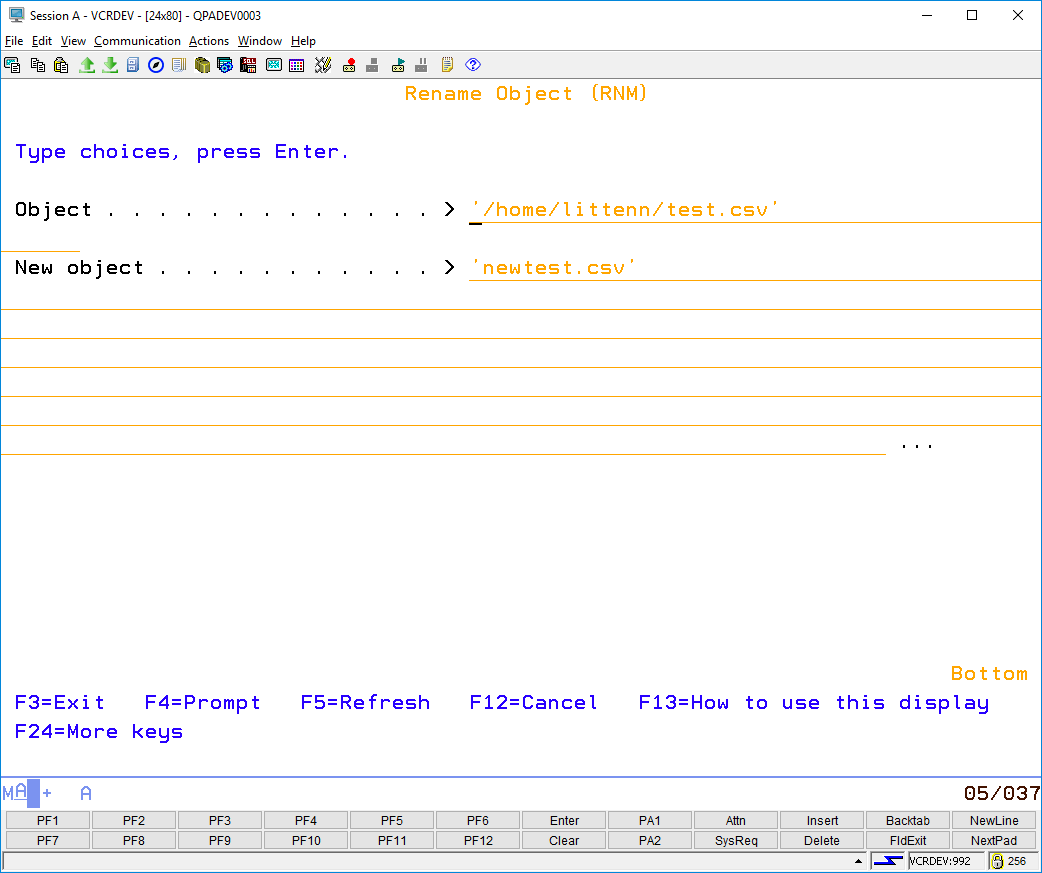This screenshot has height=873, width=1042.
Task: Click the Run SQL scripts icon
Action: (x=249, y=65)
